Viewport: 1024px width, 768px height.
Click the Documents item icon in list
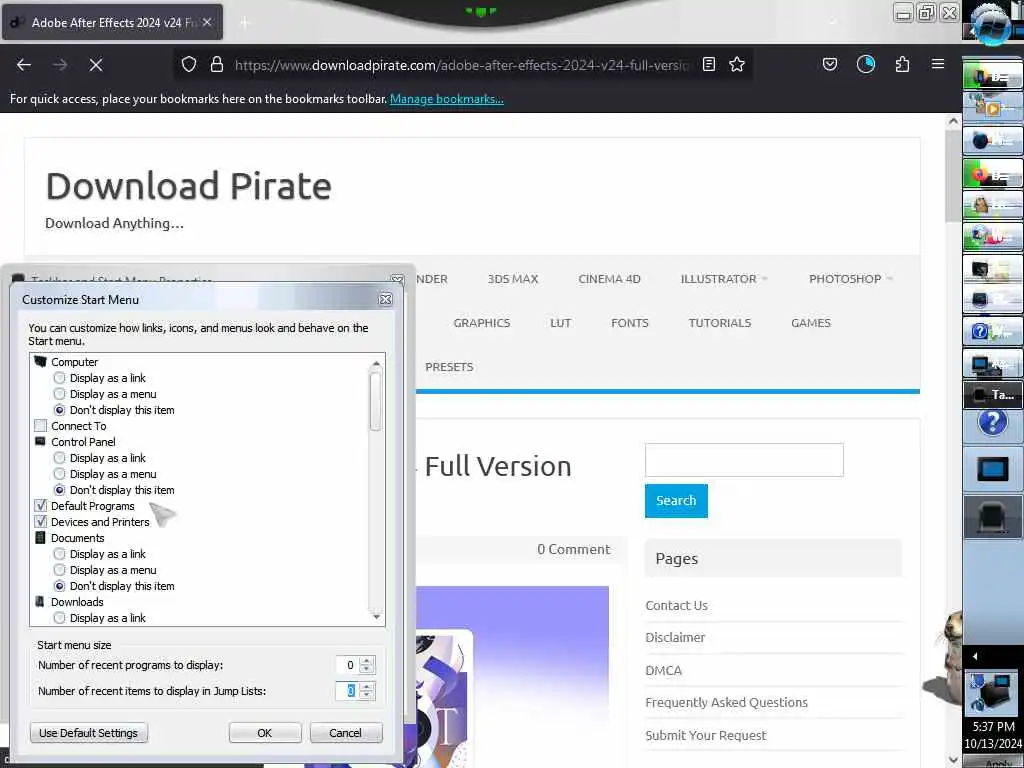[40, 537]
